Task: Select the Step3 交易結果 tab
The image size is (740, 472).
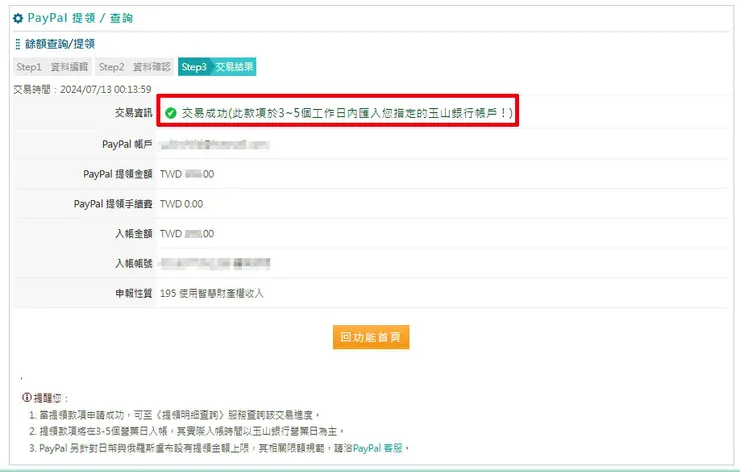Action: (217, 67)
